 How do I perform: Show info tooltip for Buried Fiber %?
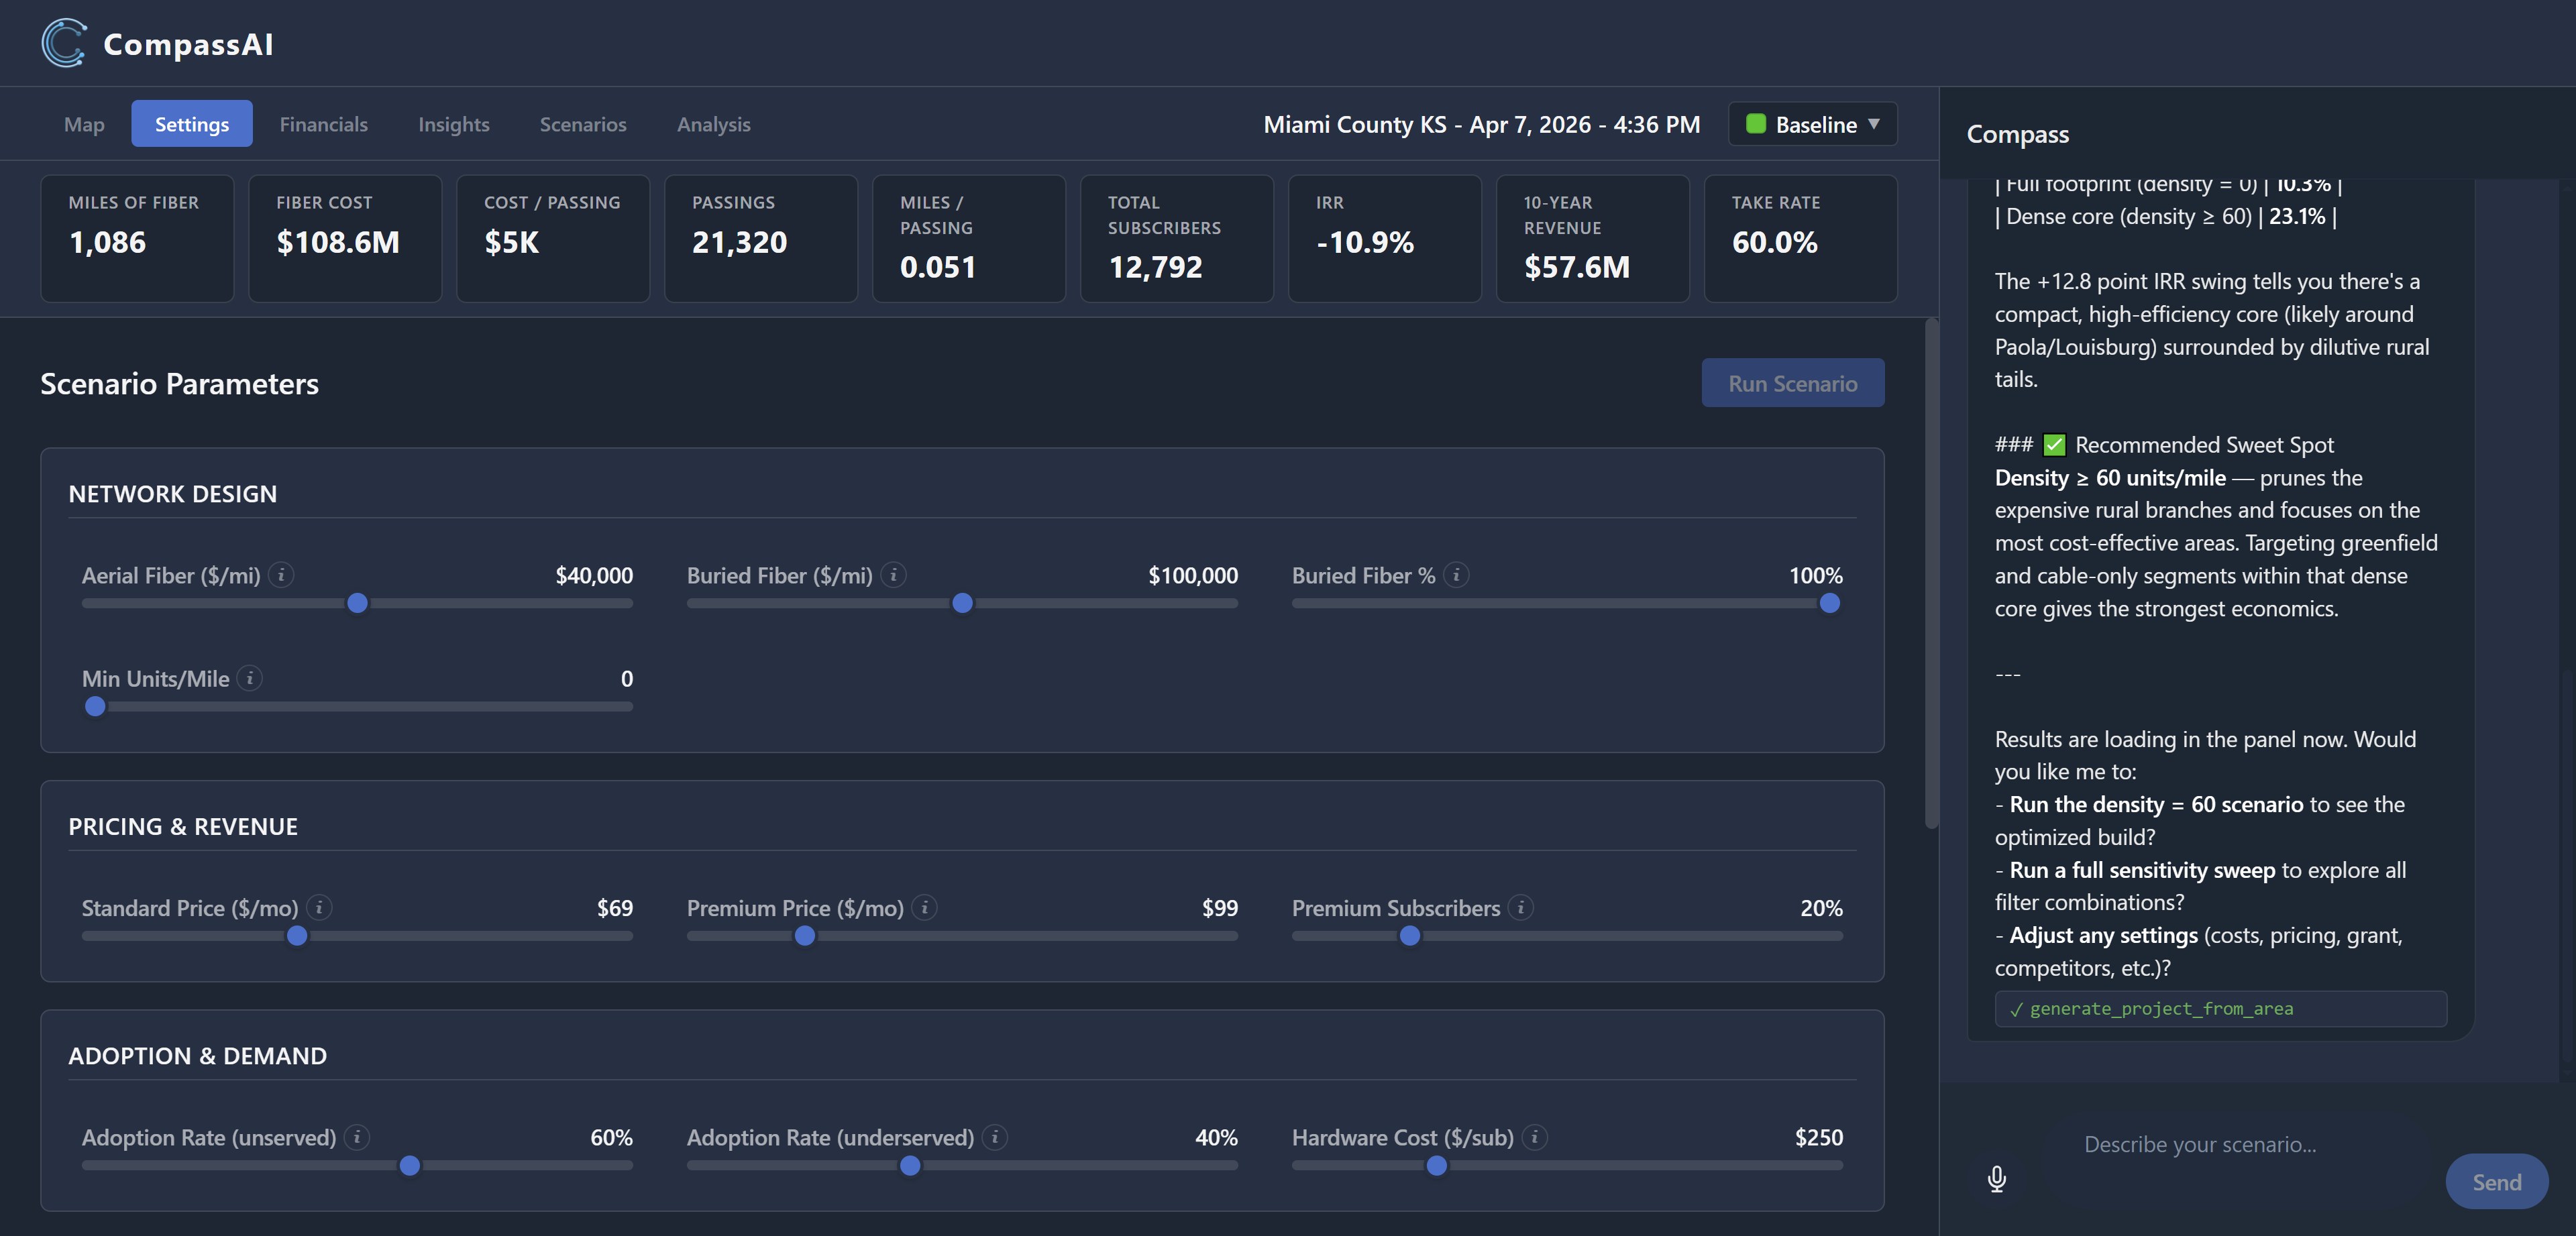(x=1456, y=575)
